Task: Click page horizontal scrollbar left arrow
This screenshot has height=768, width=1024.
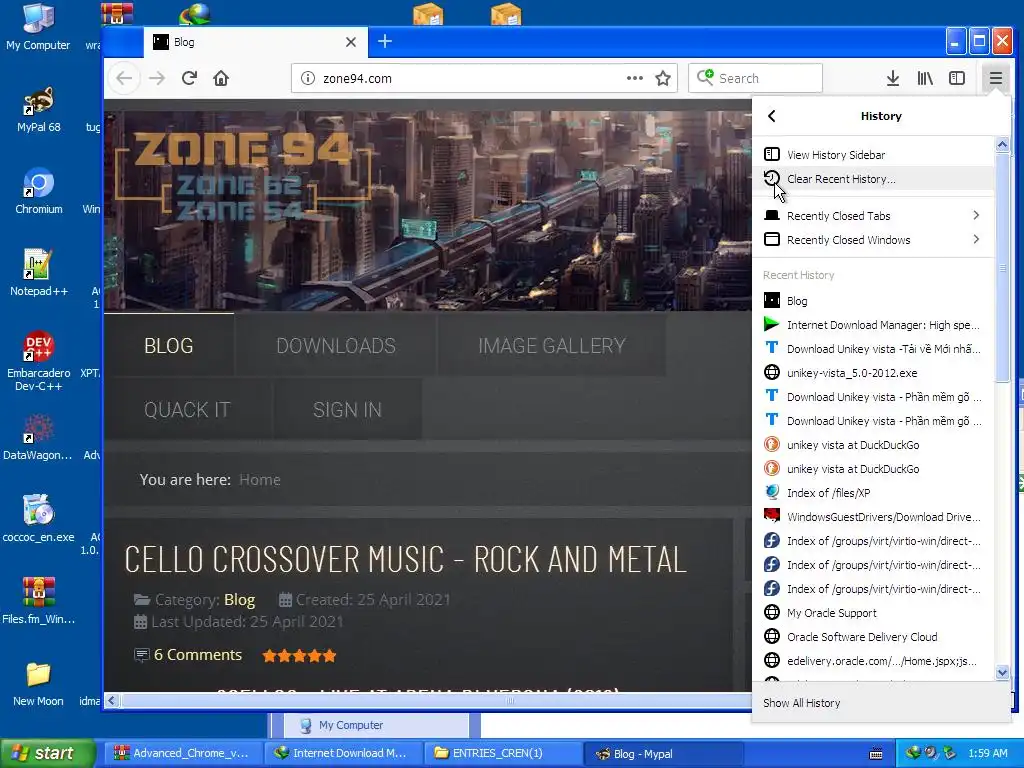Action: pyautogui.click(x=112, y=701)
